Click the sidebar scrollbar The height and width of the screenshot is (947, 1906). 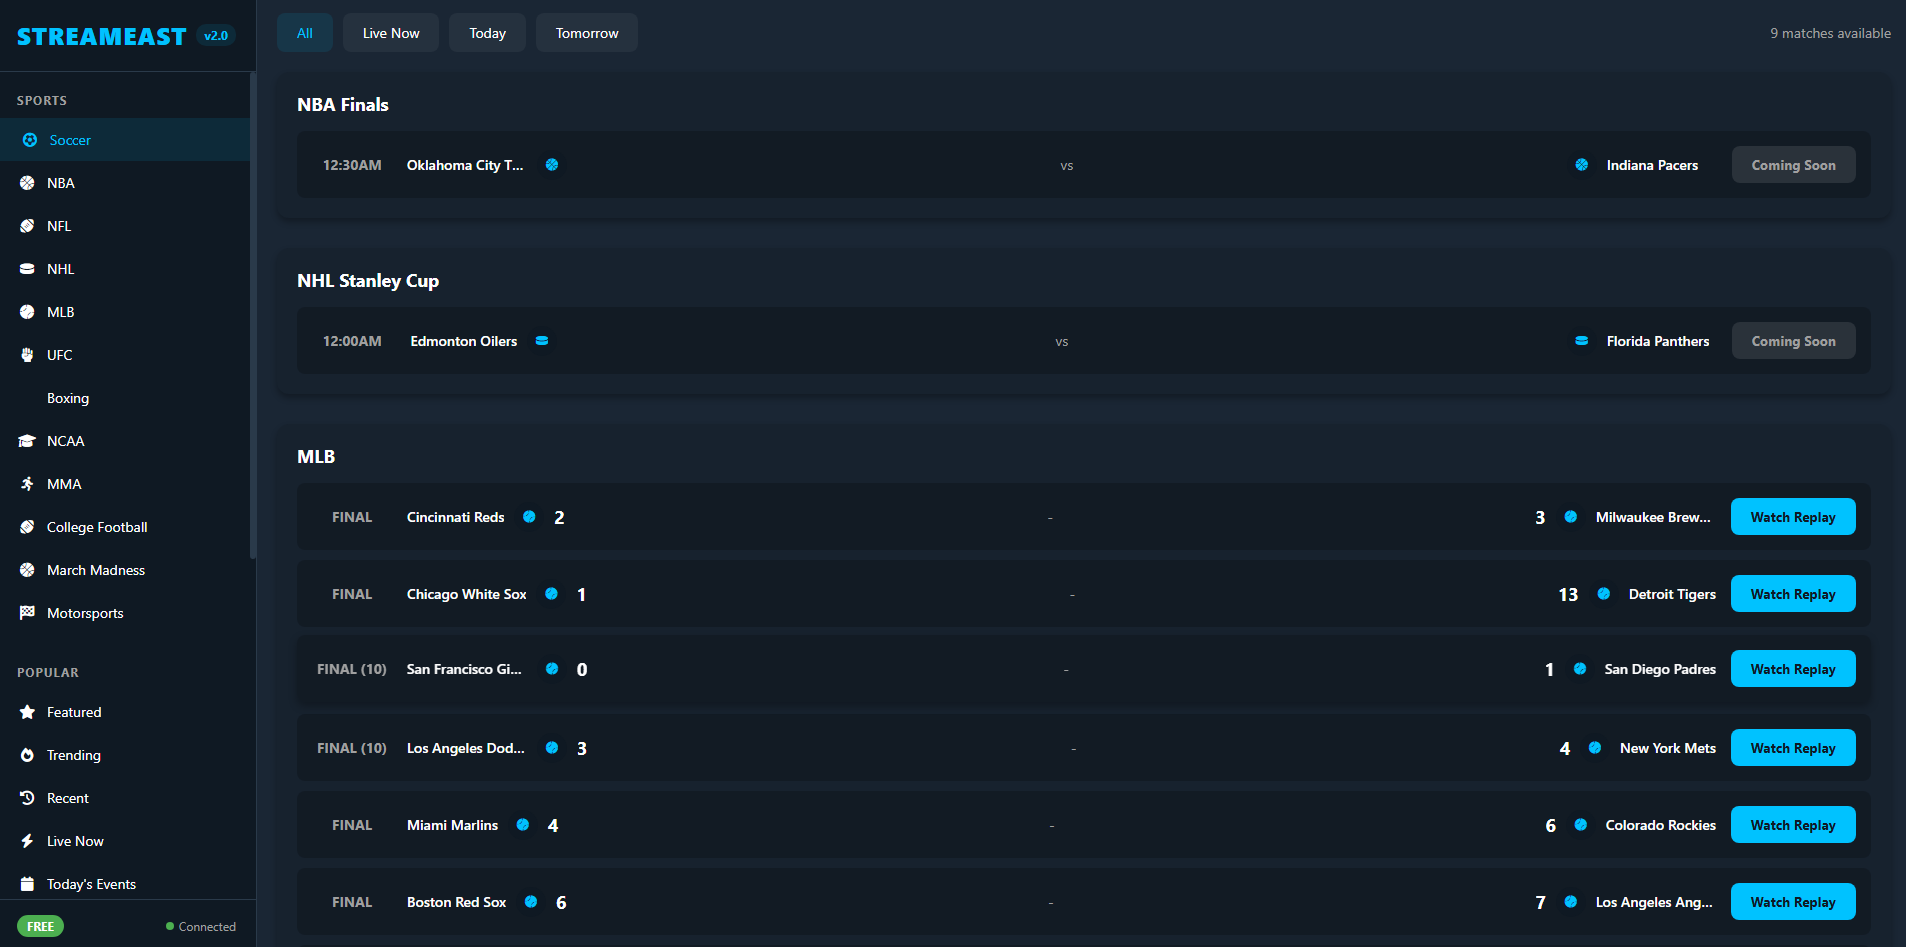(x=253, y=315)
